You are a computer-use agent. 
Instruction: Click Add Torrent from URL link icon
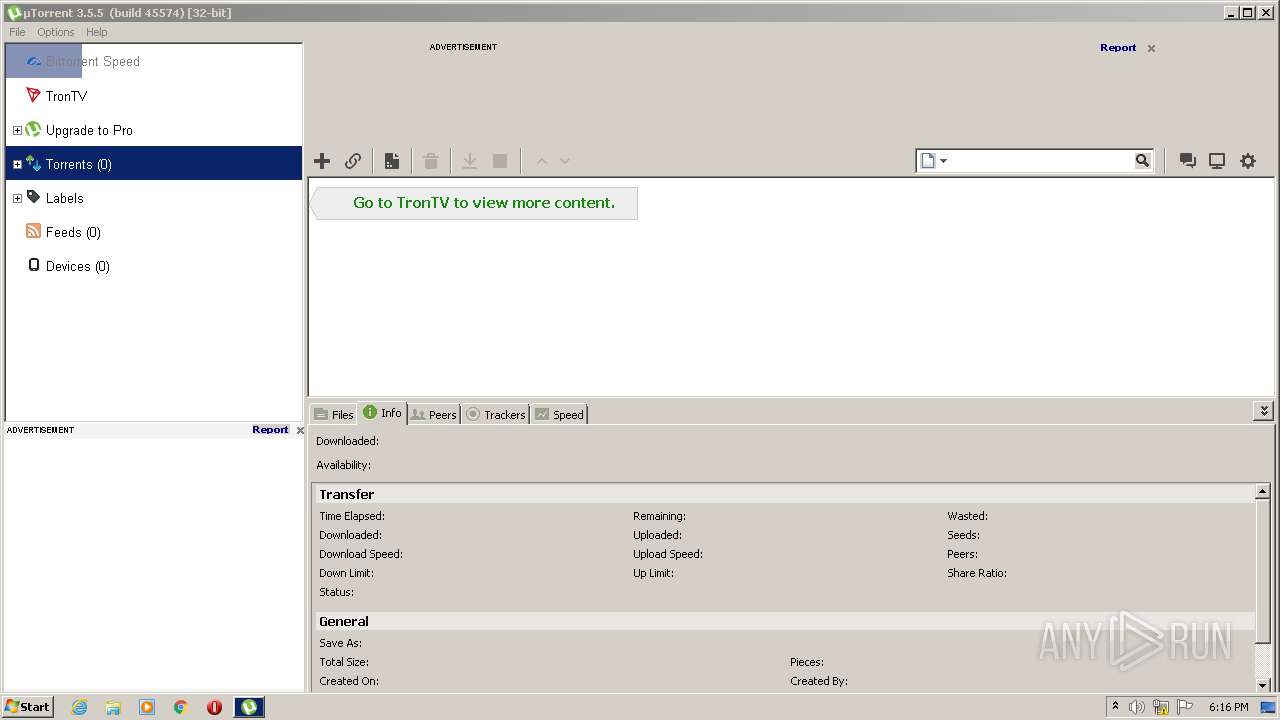[x=353, y=161]
